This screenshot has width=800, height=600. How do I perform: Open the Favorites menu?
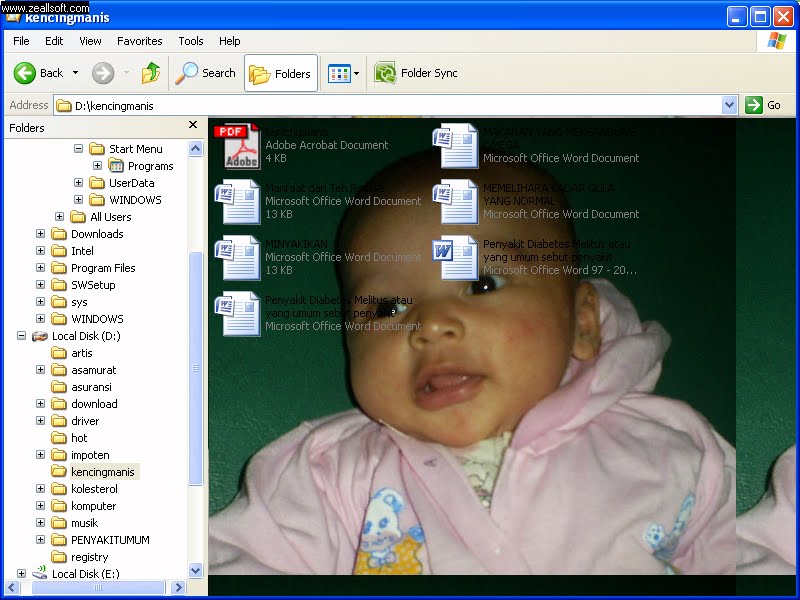click(x=139, y=41)
